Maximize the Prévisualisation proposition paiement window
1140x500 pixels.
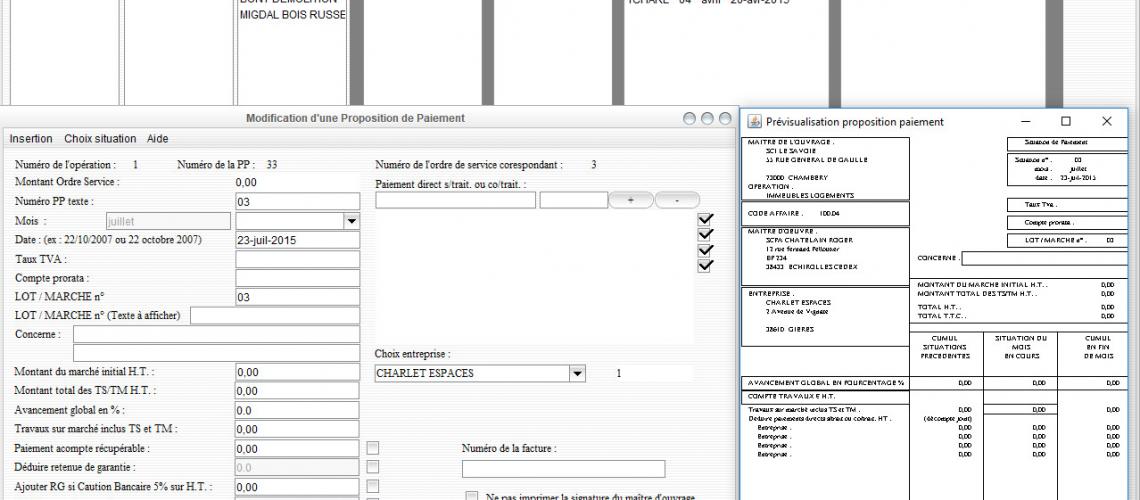(1066, 121)
